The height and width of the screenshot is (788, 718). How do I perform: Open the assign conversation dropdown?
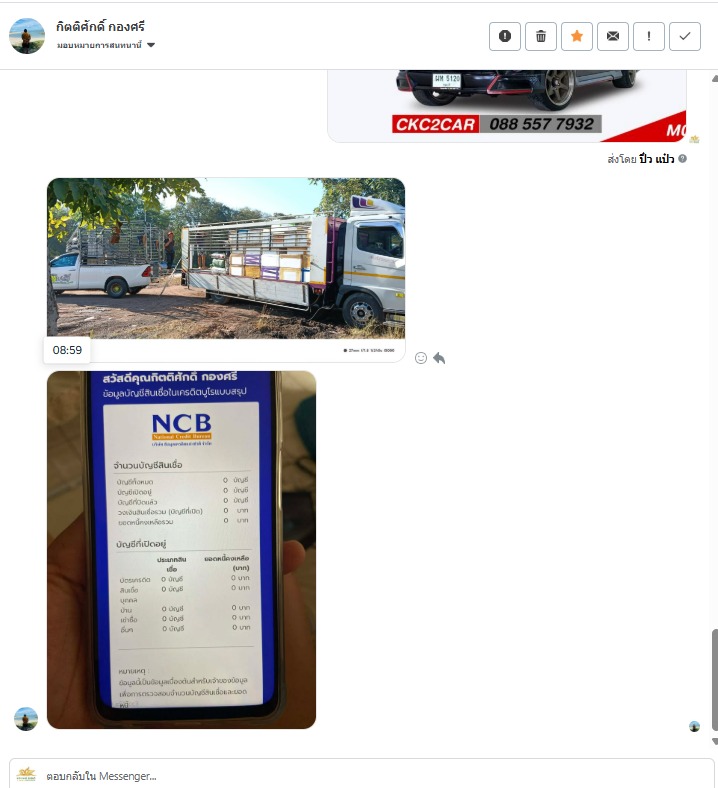click(106, 45)
